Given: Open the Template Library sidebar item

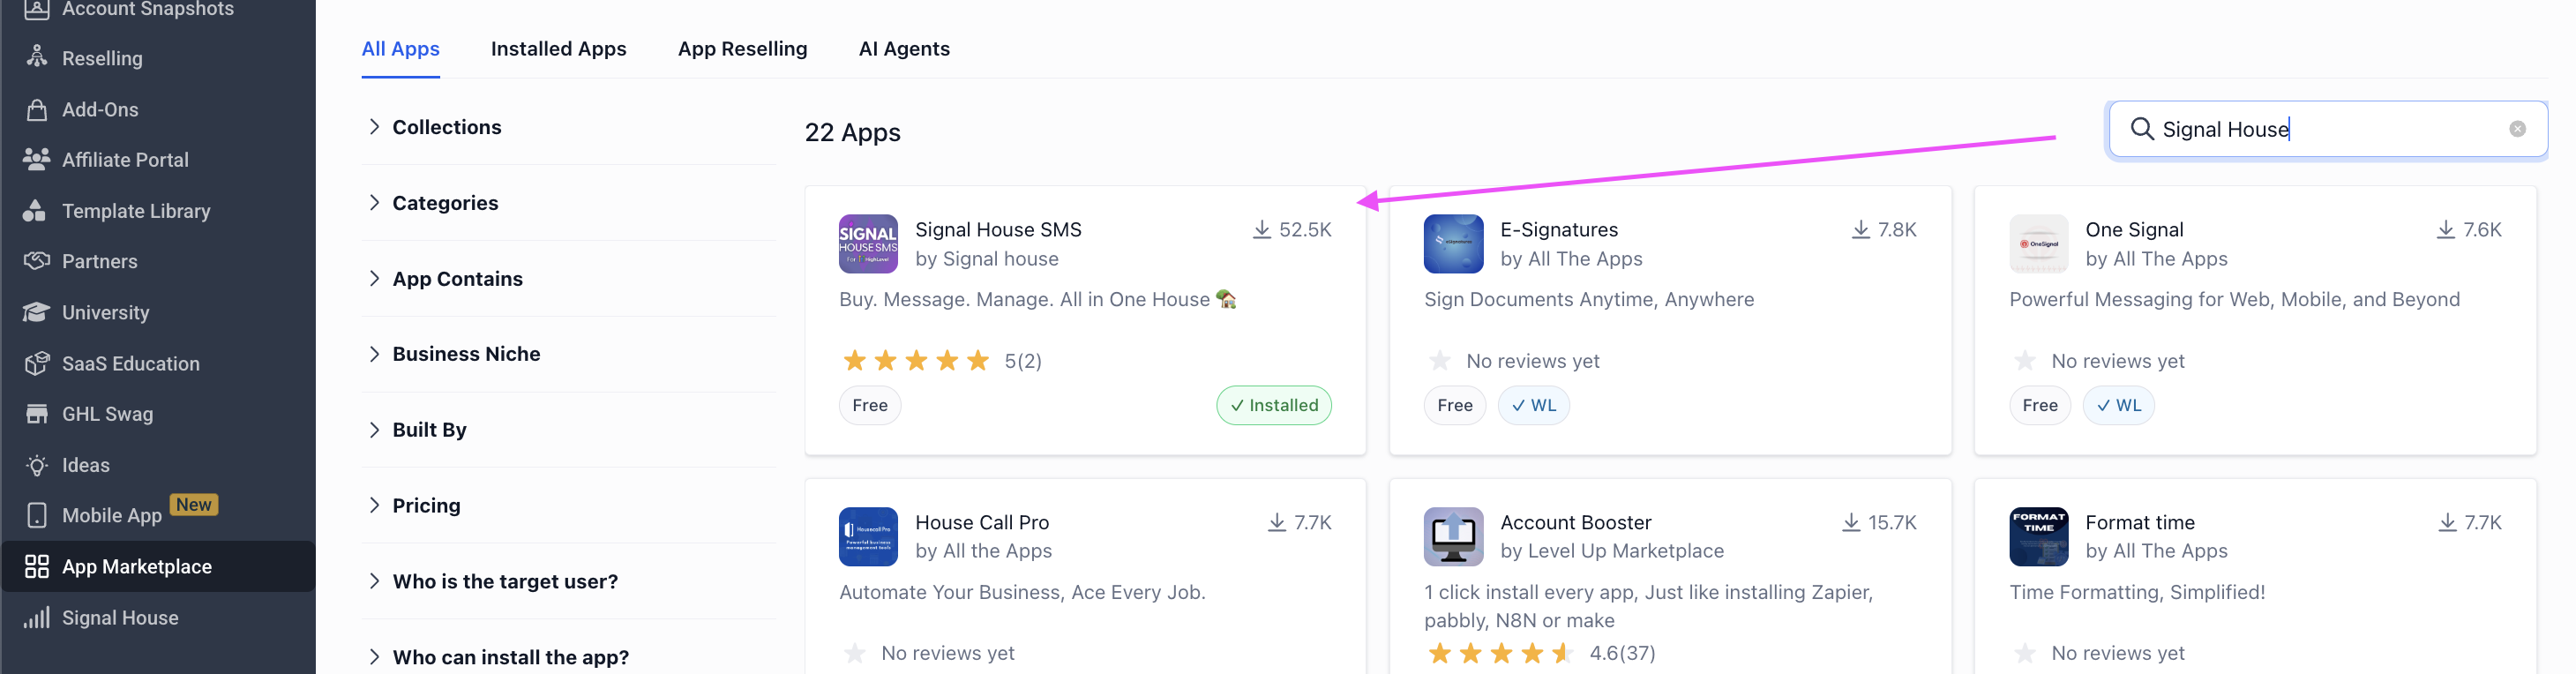Looking at the screenshot, I should (136, 211).
